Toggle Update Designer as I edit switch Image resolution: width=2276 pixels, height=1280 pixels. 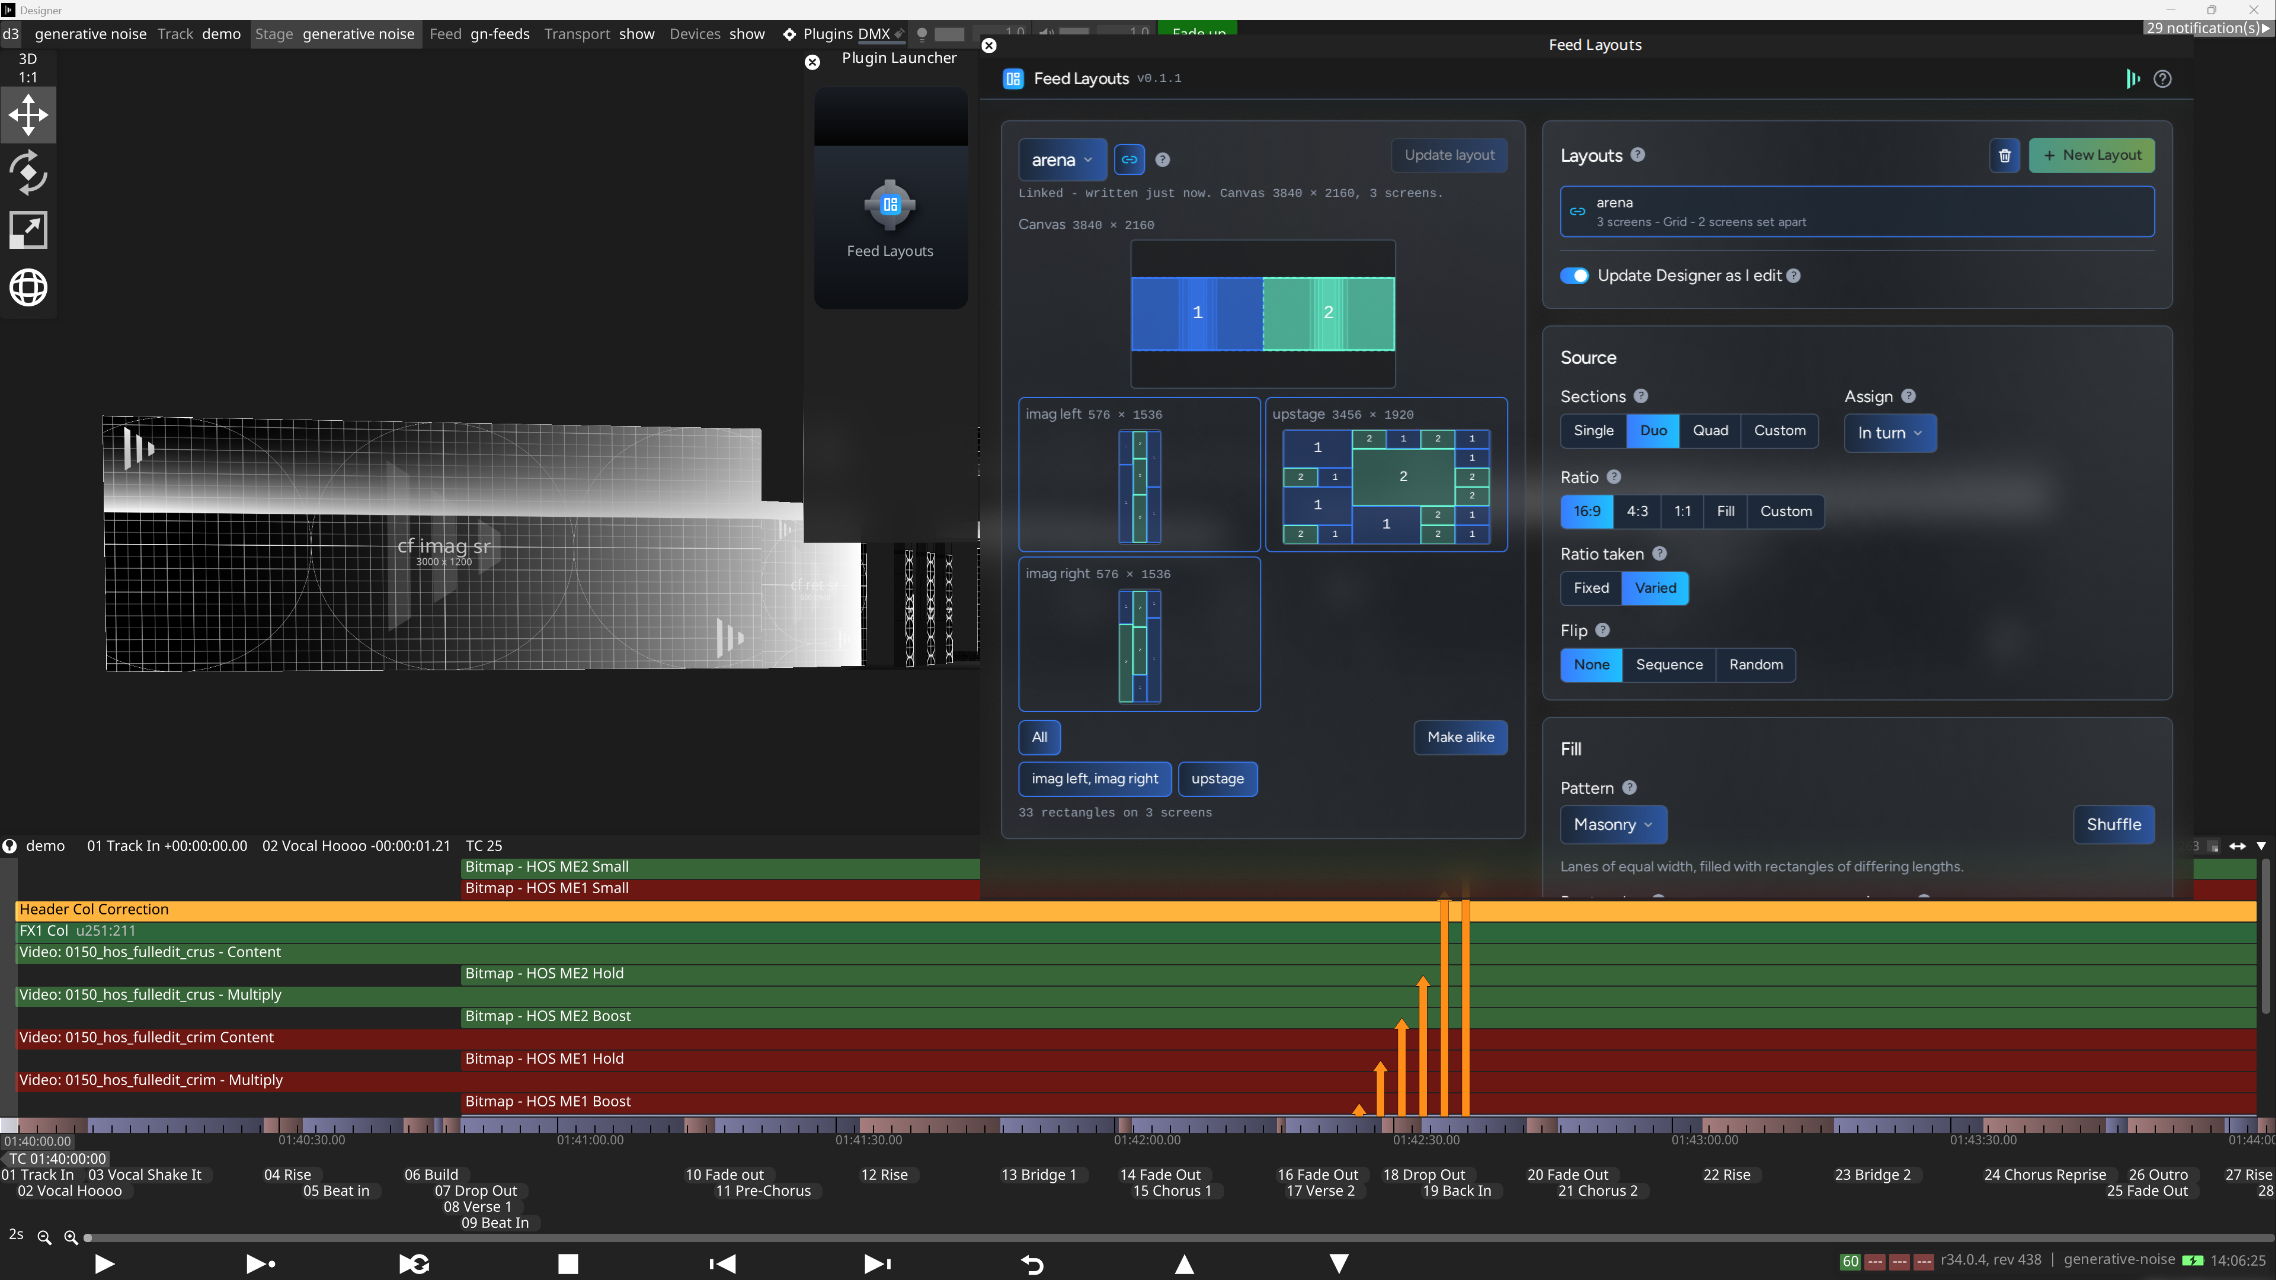click(x=1574, y=276)
